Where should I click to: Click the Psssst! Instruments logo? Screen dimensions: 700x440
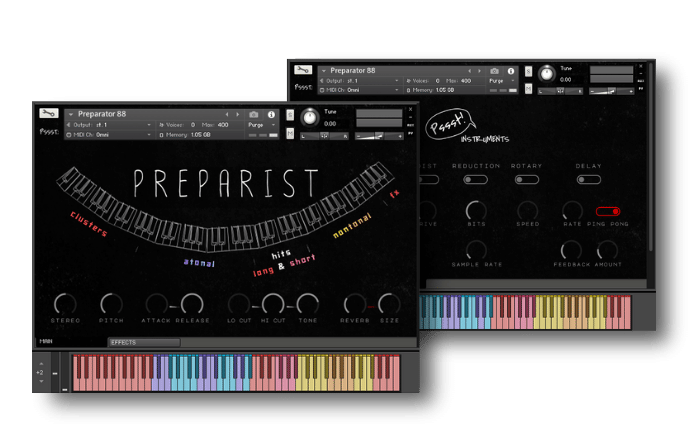(x=466, y=126)
